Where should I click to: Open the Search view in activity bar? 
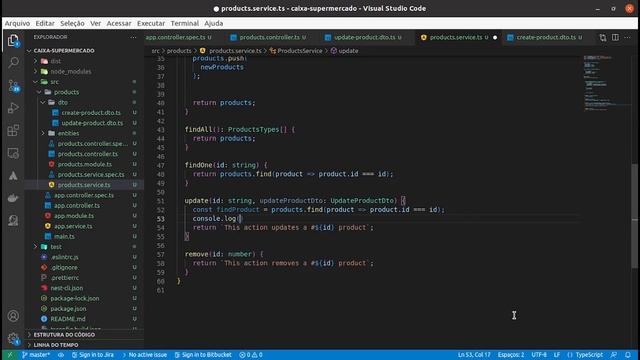[x=13, y=62]
